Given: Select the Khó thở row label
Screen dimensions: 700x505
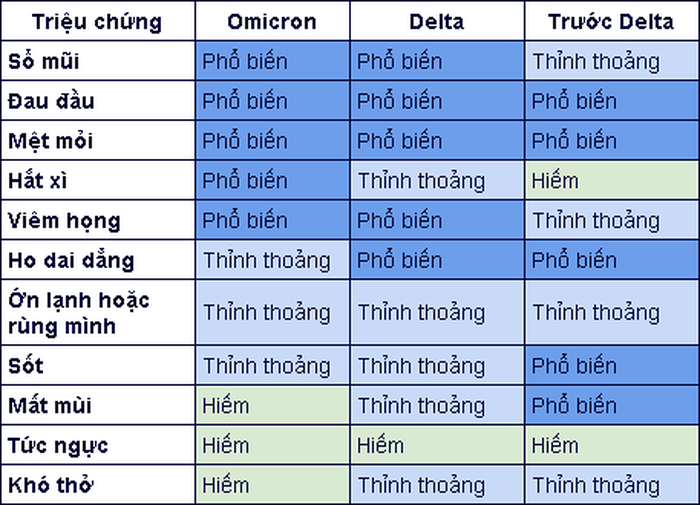Looking at the screenshot, I should click(49, 484).
